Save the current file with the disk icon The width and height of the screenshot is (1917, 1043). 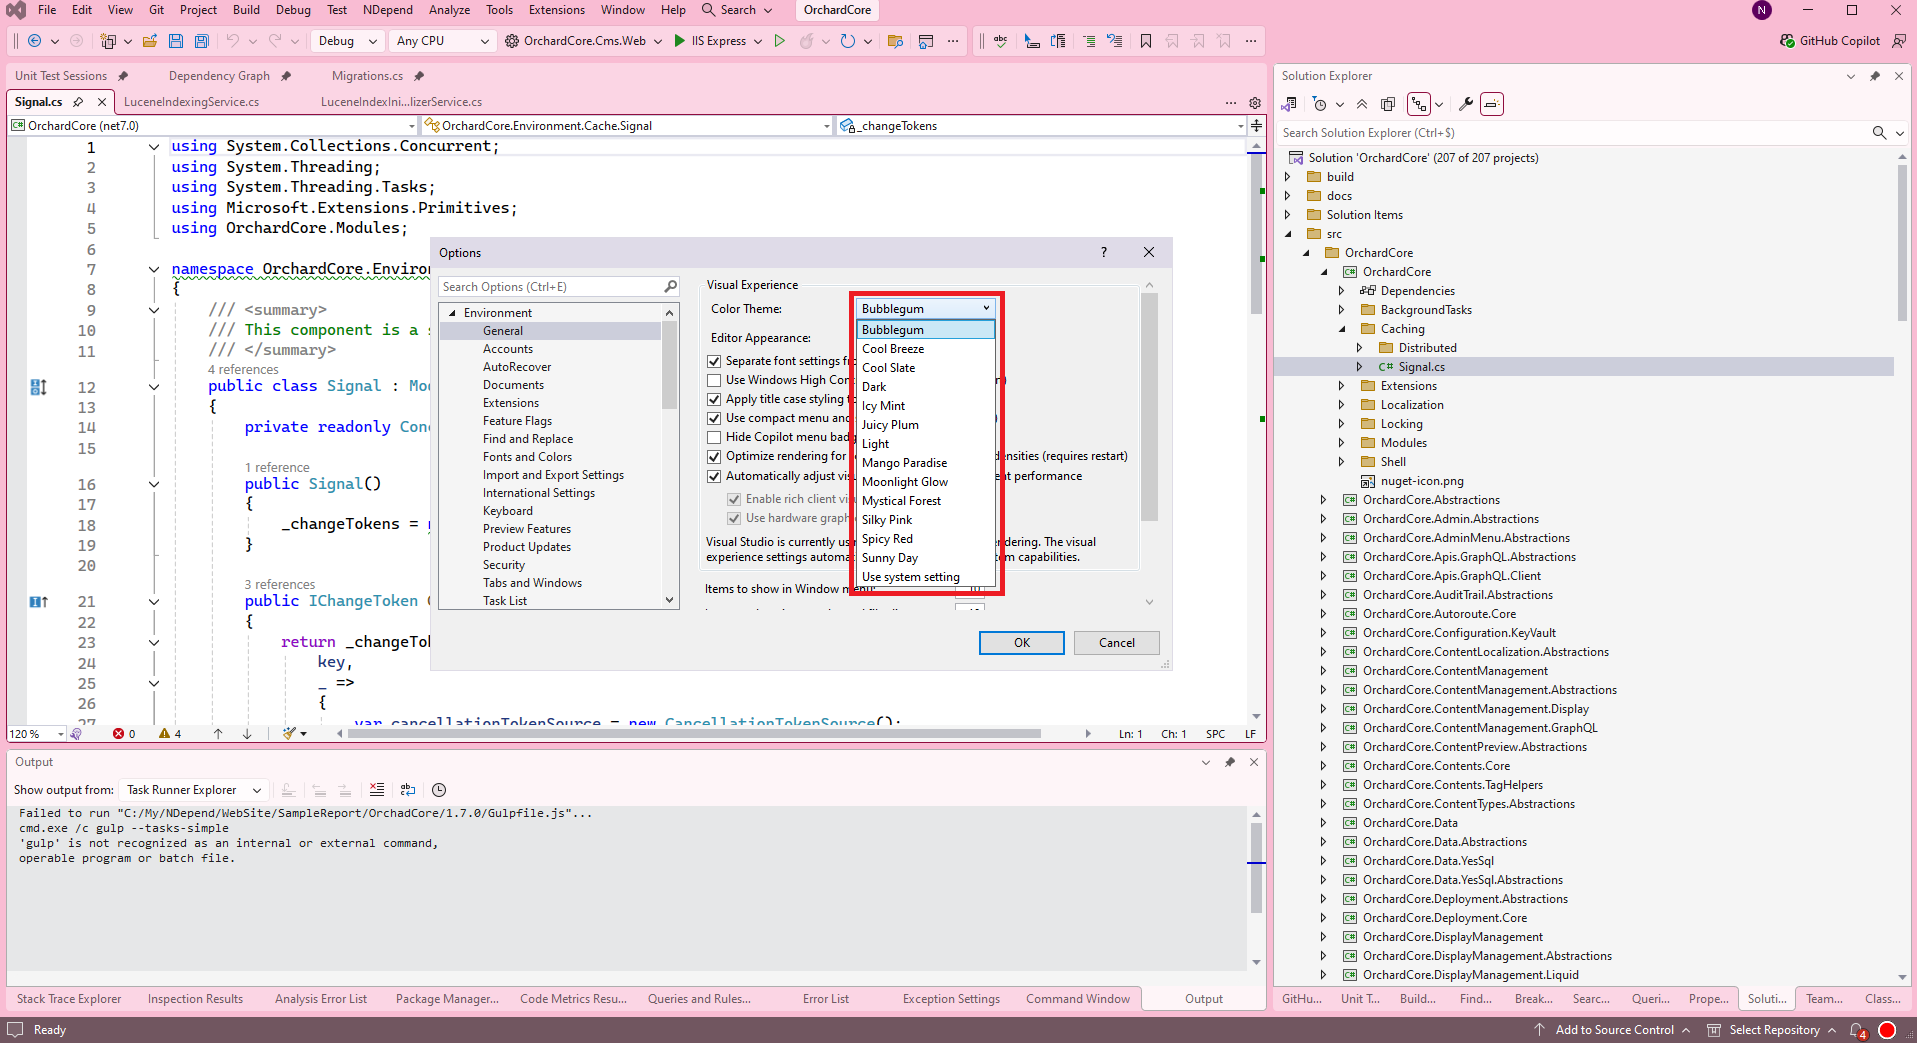tap(176, 41)
